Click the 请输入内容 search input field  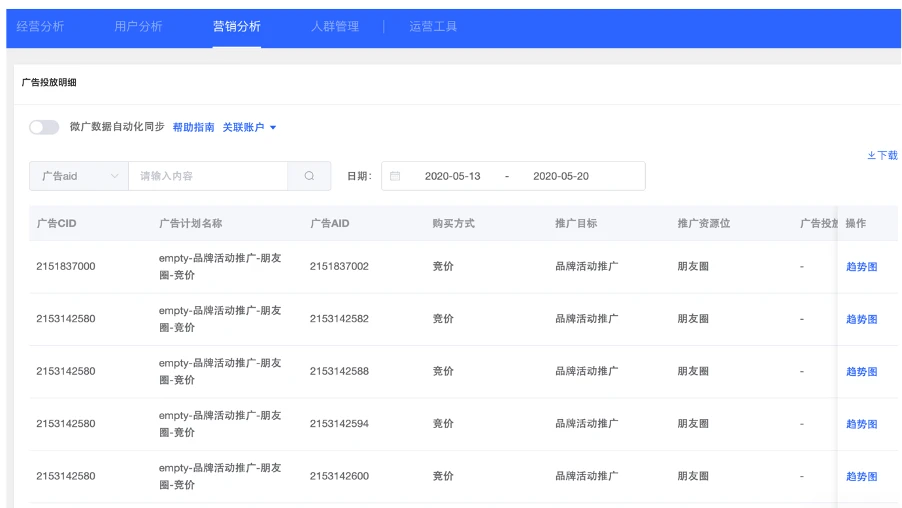pos(208,176)
